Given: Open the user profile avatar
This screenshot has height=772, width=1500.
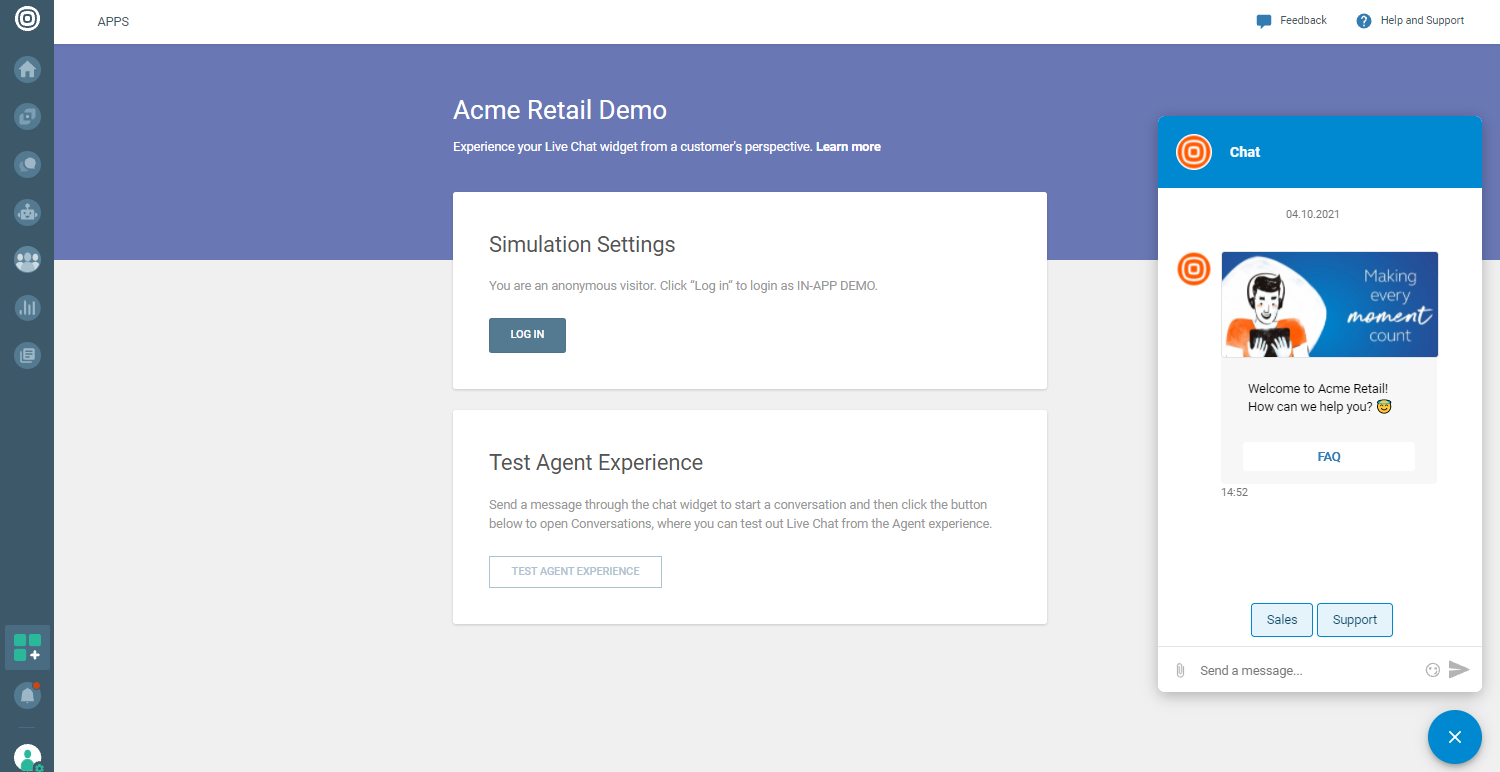Looking at the screenshot, I should [28, 758].
